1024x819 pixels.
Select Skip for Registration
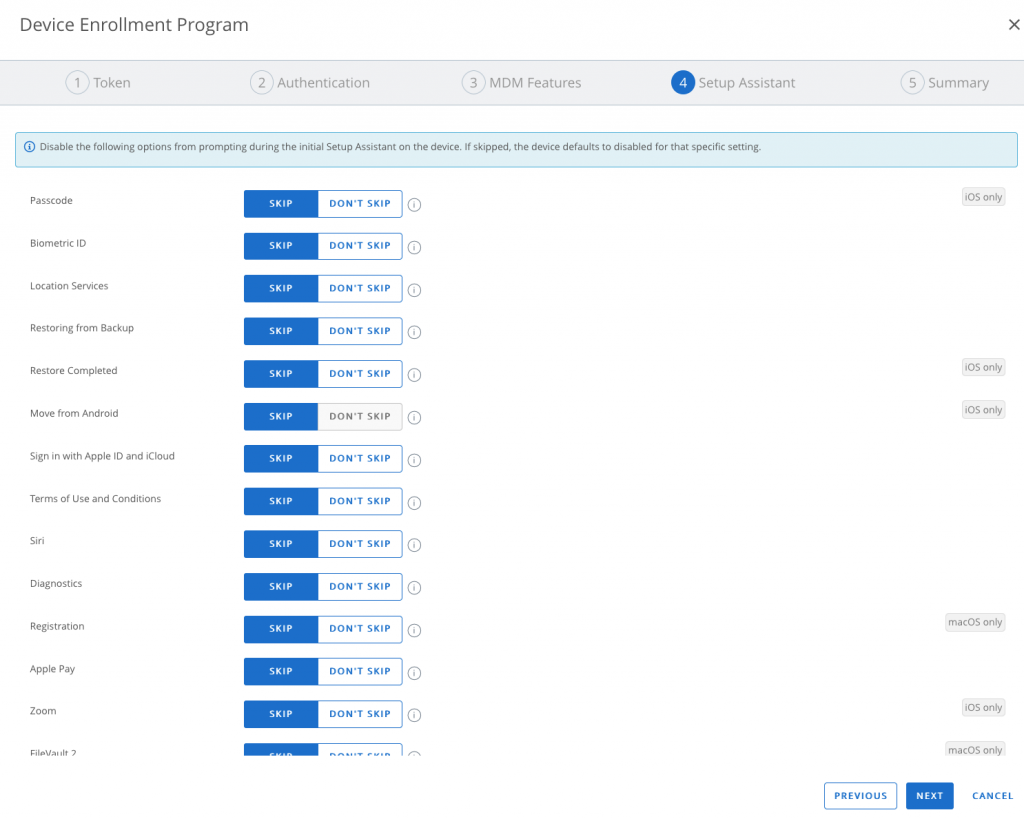281,629
